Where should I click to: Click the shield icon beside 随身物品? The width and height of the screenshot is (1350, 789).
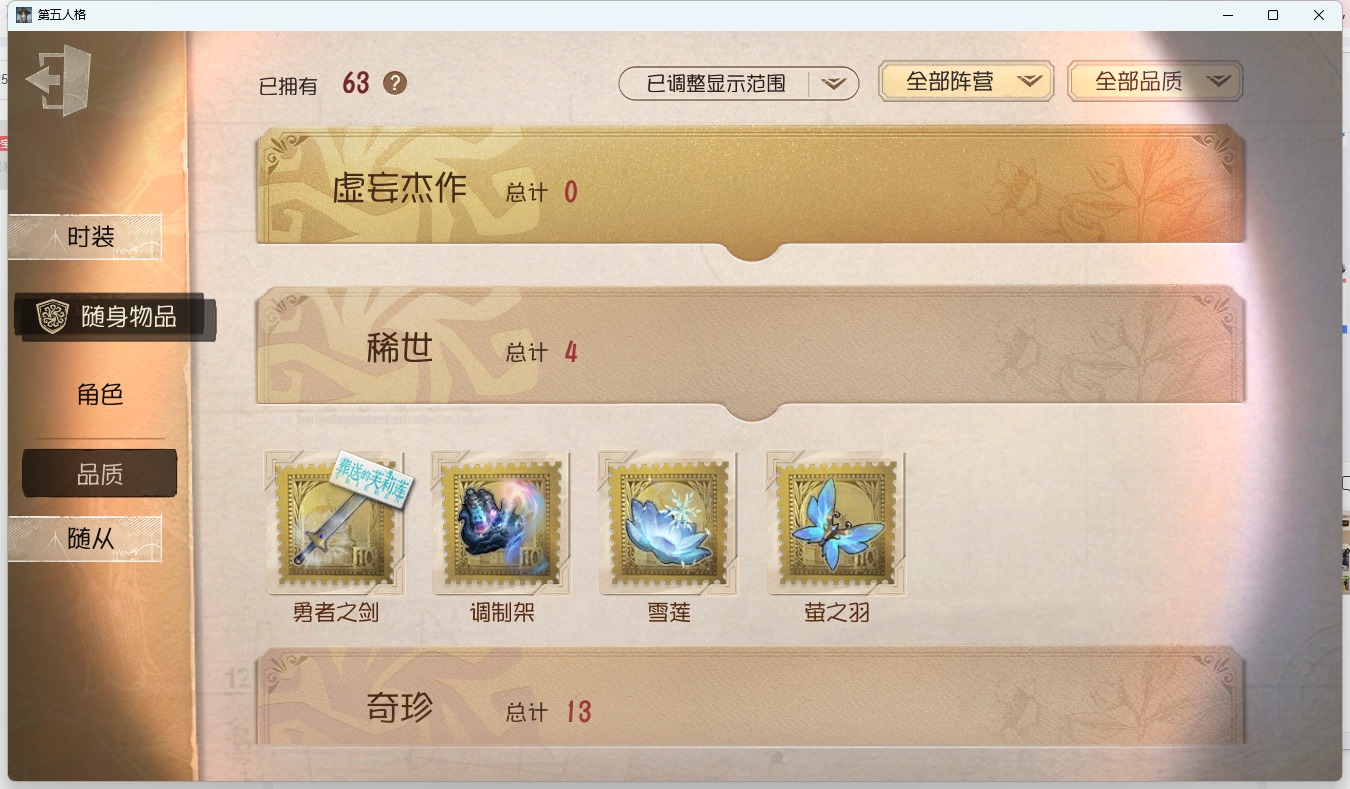tap(52, 316)
